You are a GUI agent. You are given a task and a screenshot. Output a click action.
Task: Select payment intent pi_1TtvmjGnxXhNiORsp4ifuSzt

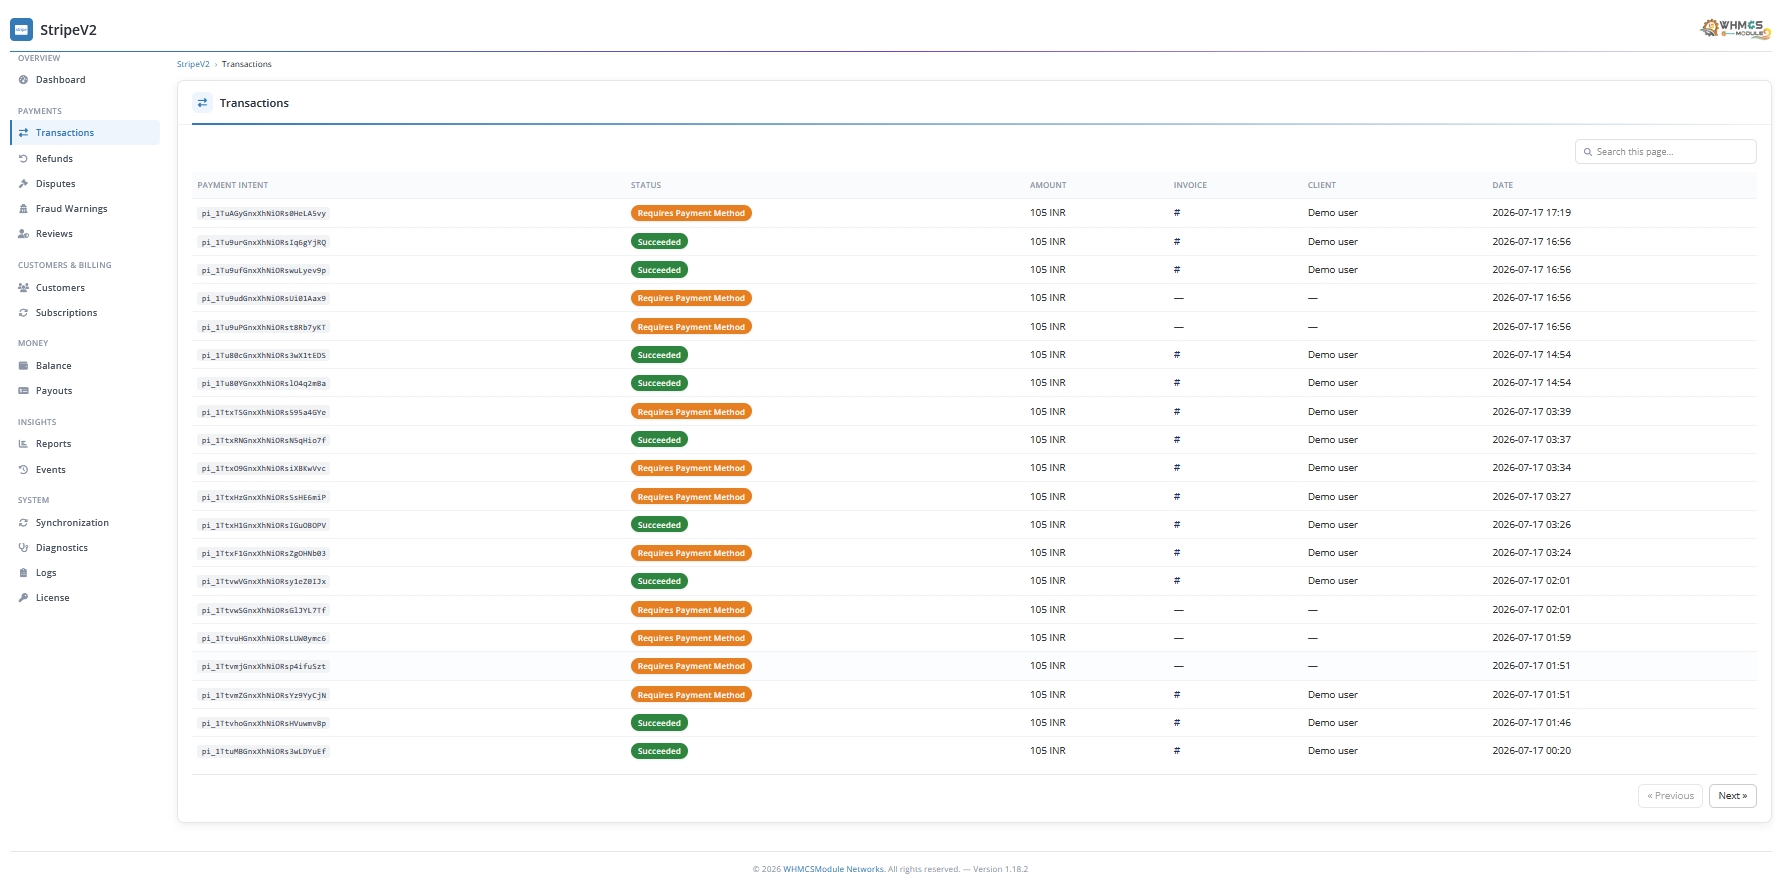(x=264, y=667)
